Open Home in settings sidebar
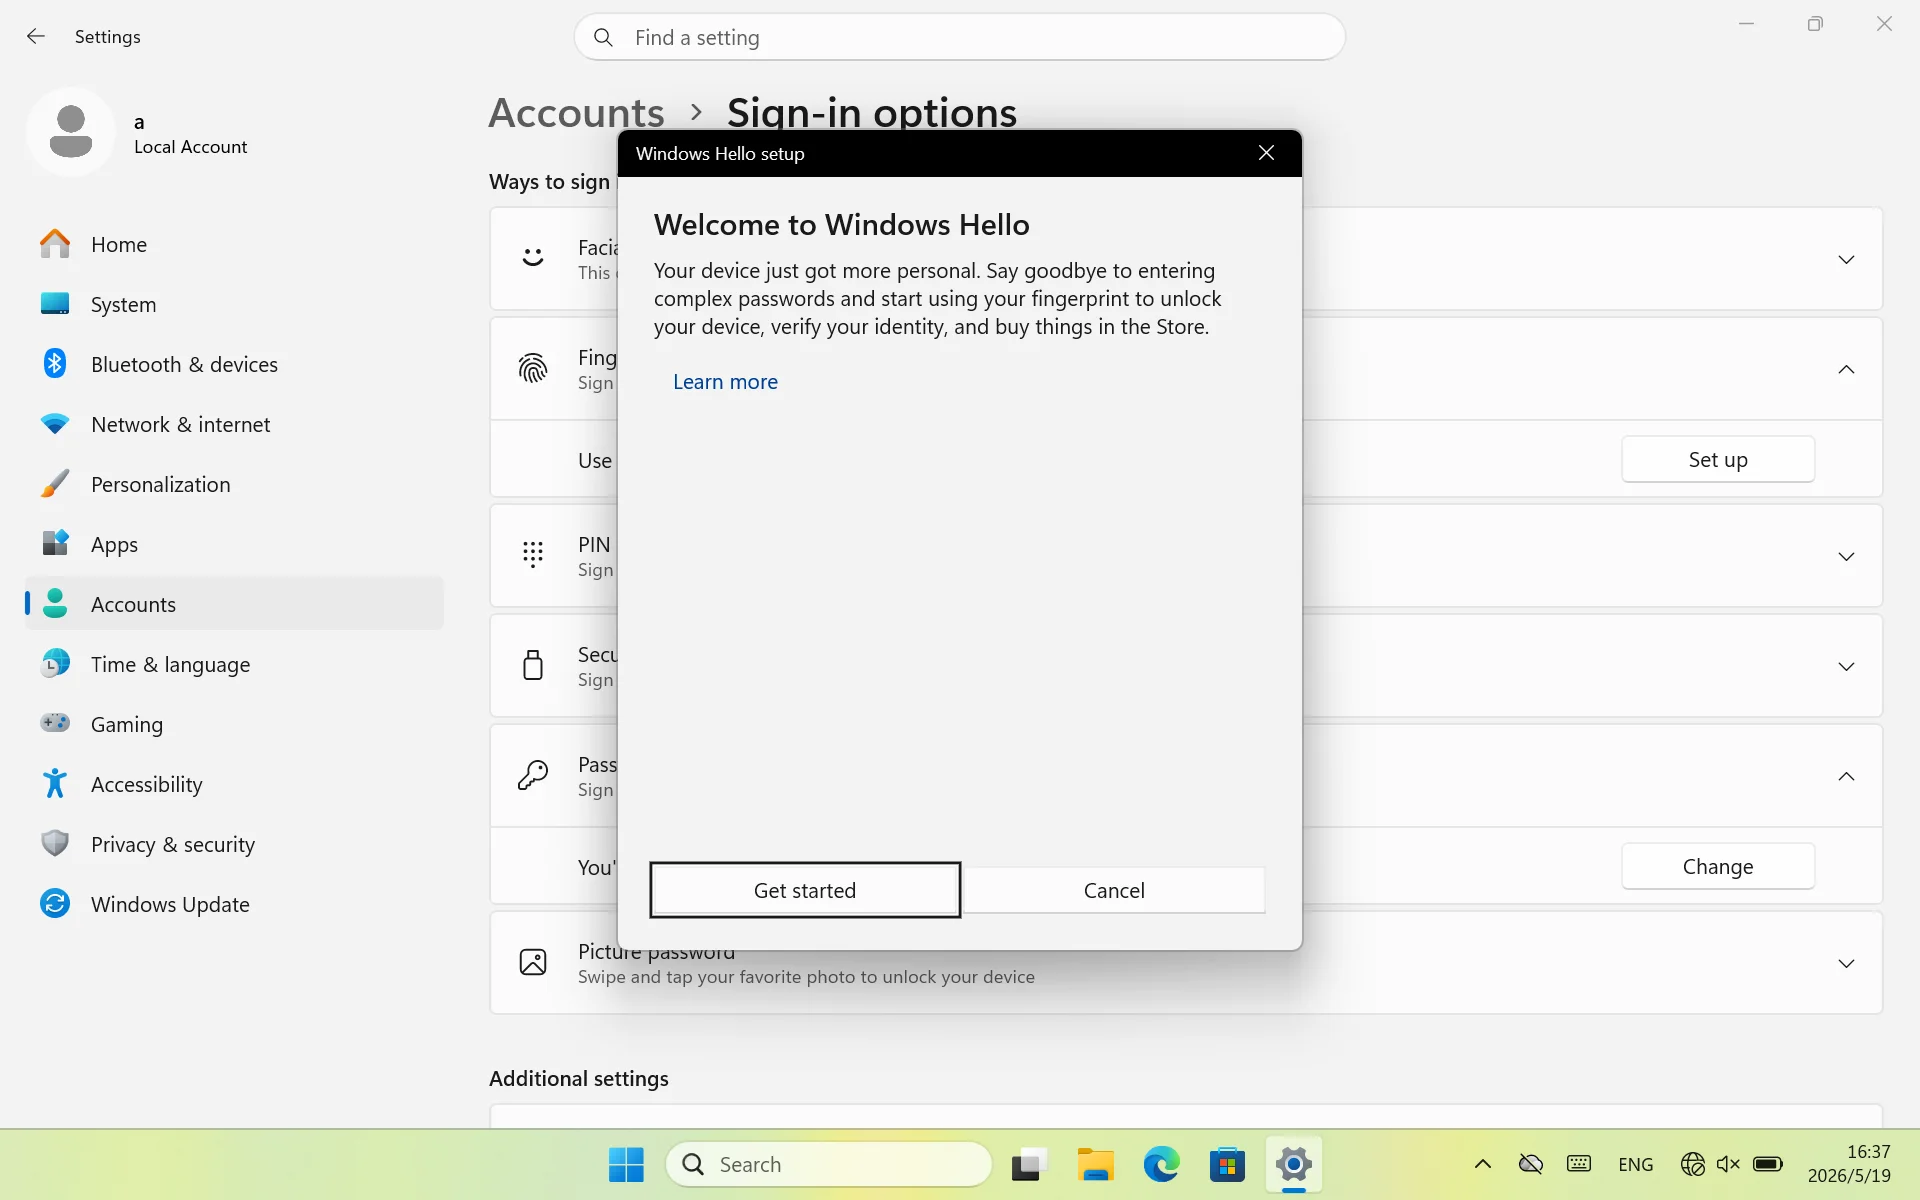Viewport: 1920px width, 1200px height. click(234, 244)
